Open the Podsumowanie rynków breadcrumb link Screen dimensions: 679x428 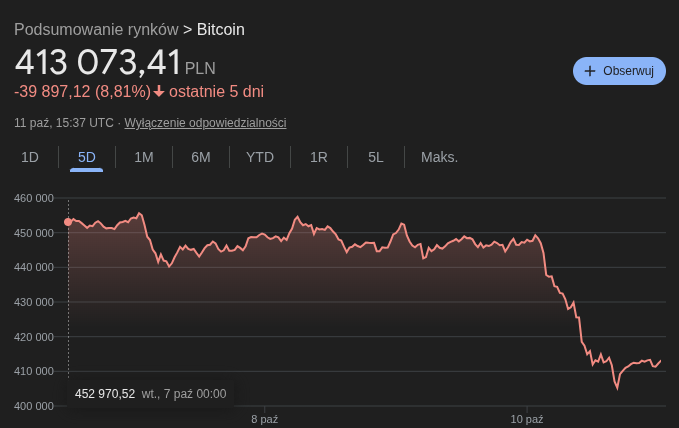coord(96,29)
